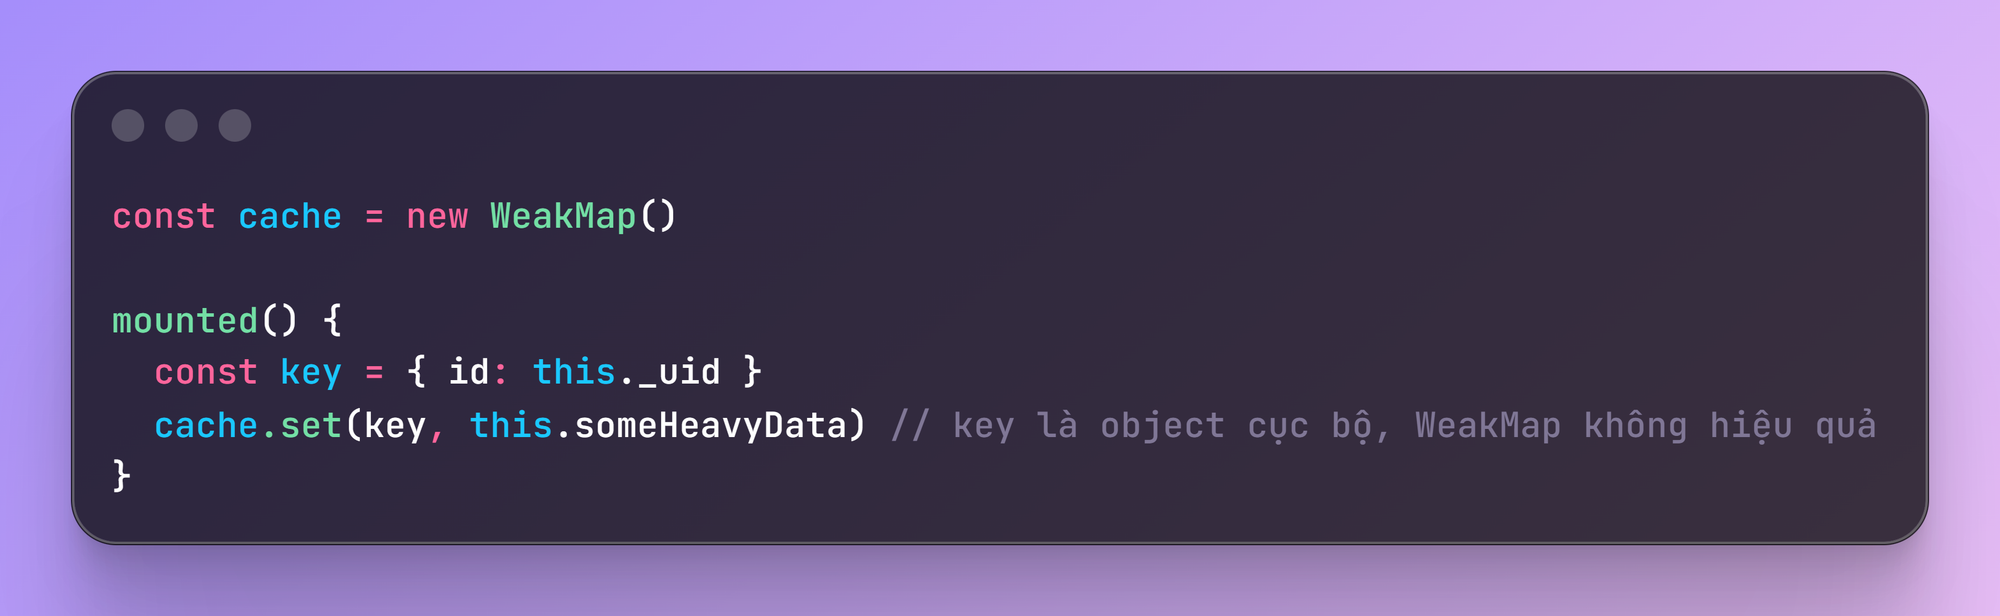The image size is (2000, 616).
Task: Click the word "cục" in the comment
Action: point(1278,426)
